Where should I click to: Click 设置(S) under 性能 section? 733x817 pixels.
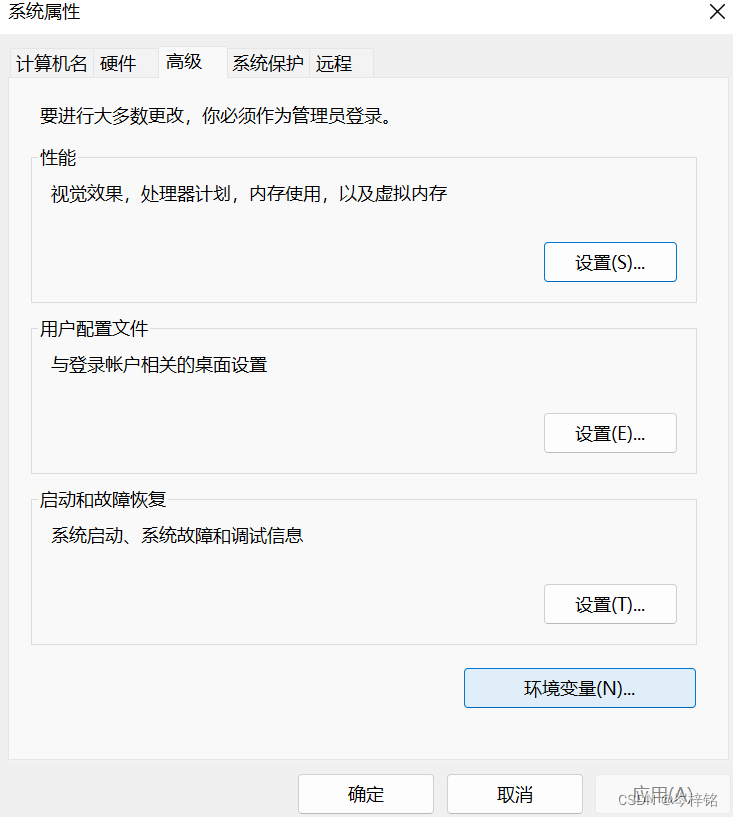(610, 261)
